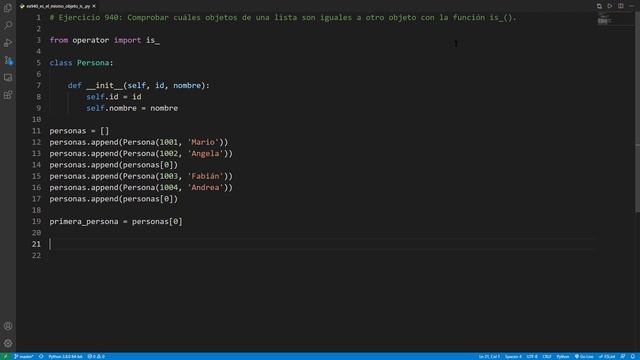Click 'primera_persona' variable on line 19

[x=84, y=222]
